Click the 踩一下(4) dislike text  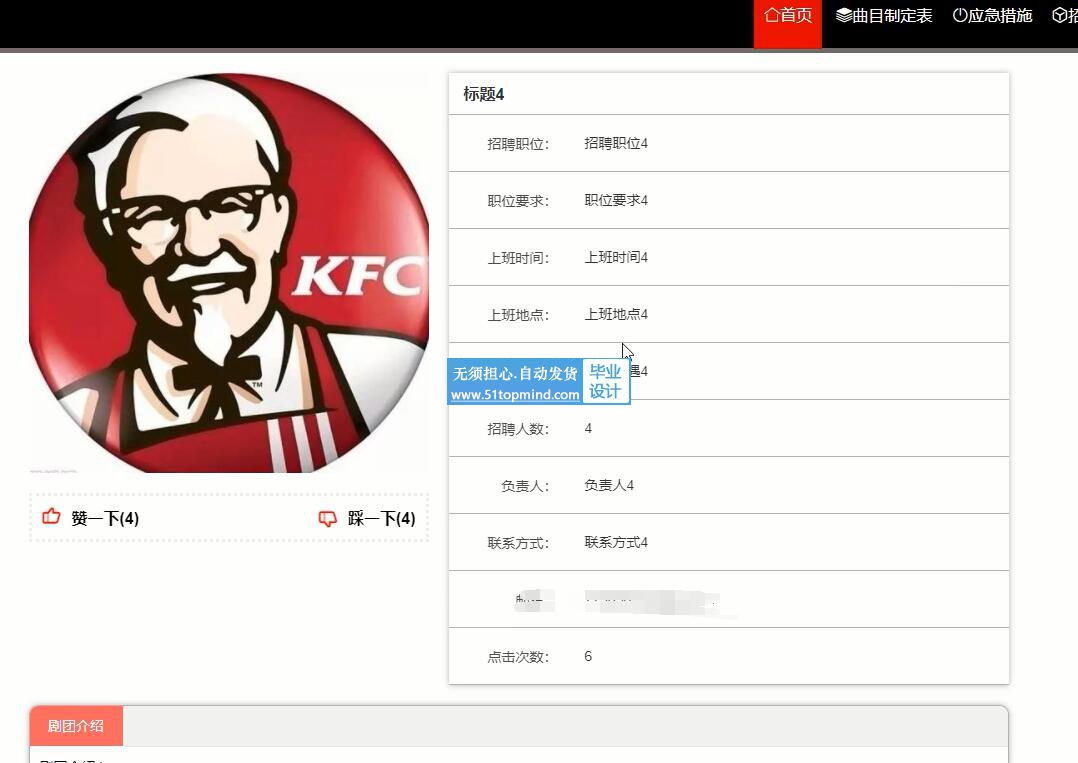pyautogui.click(x=382, y=518)
